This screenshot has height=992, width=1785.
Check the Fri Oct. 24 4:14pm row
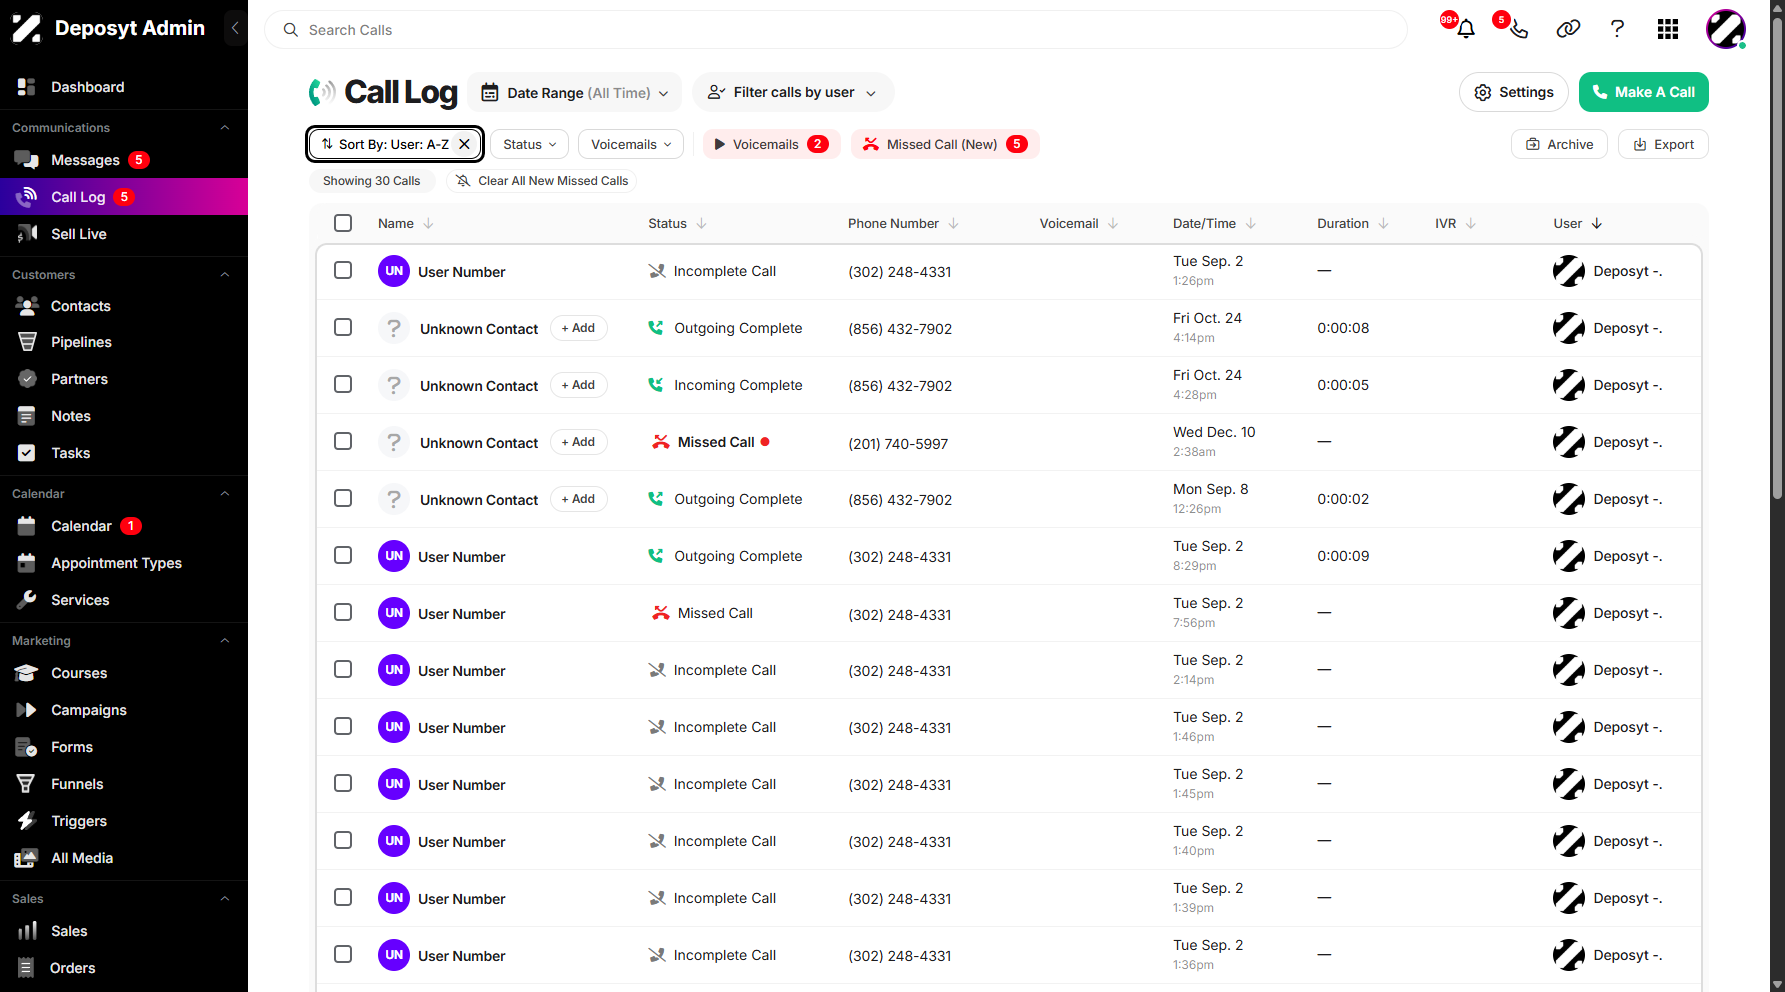343,327
